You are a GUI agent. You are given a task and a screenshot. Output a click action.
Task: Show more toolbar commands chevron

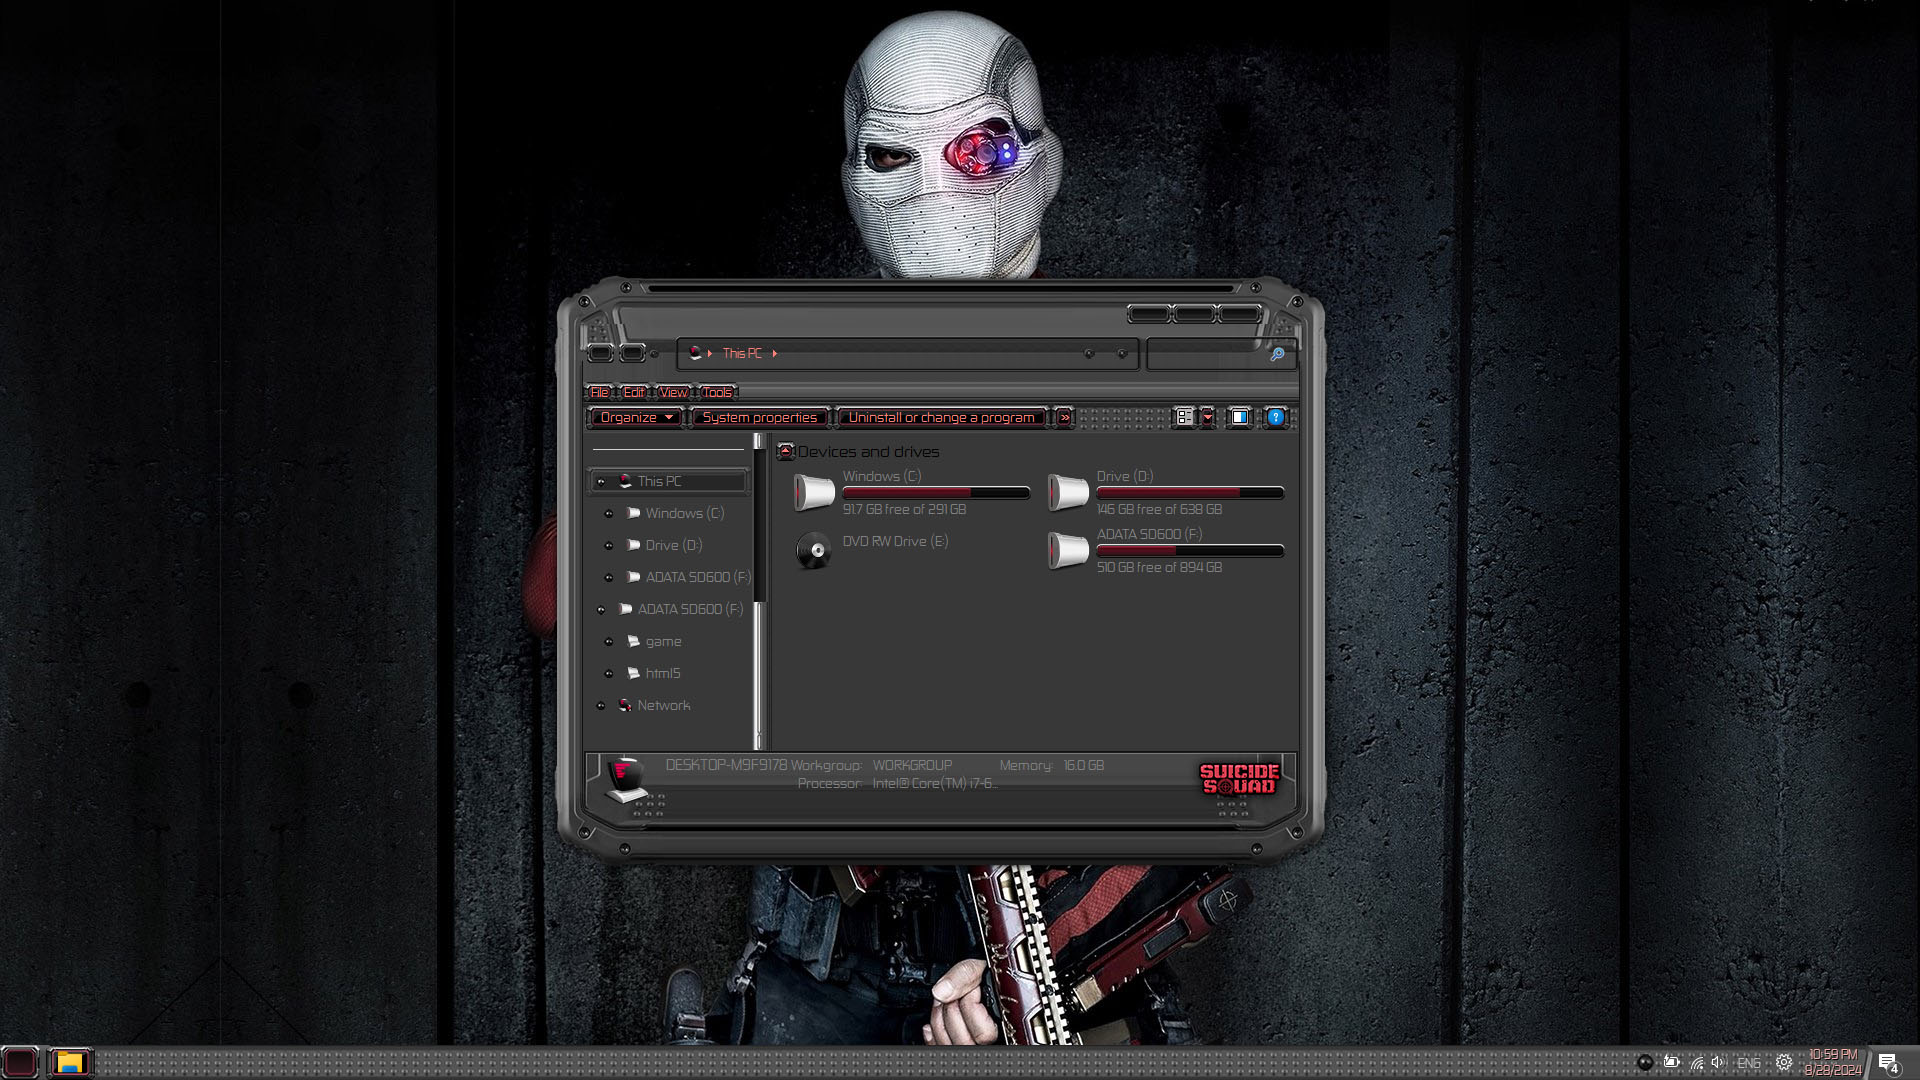point(1064,418)
